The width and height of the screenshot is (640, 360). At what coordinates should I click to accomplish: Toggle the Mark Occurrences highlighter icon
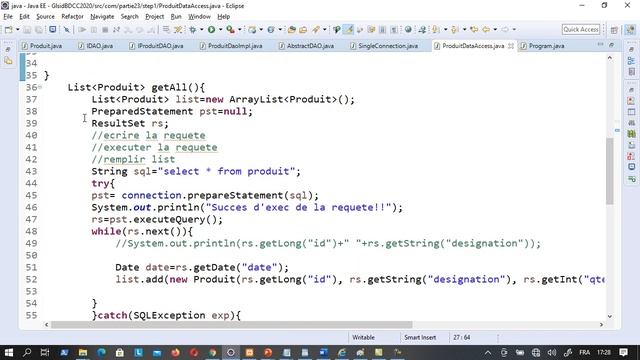[348, 29]
